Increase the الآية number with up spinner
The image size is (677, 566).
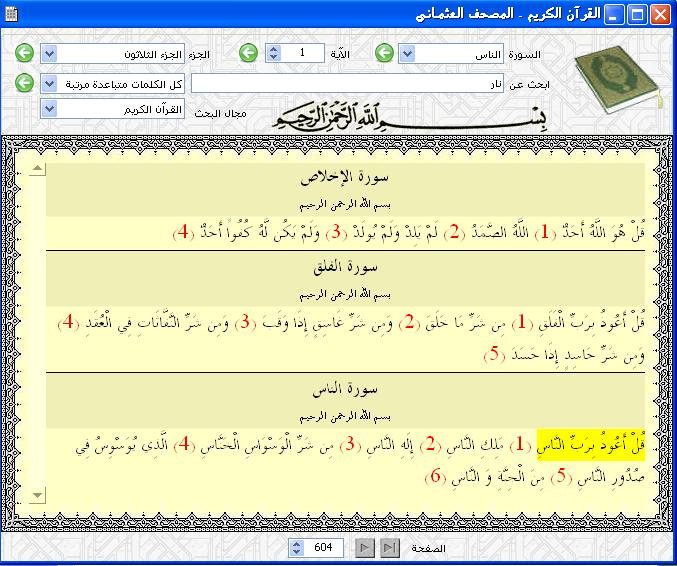coord(273,49)
